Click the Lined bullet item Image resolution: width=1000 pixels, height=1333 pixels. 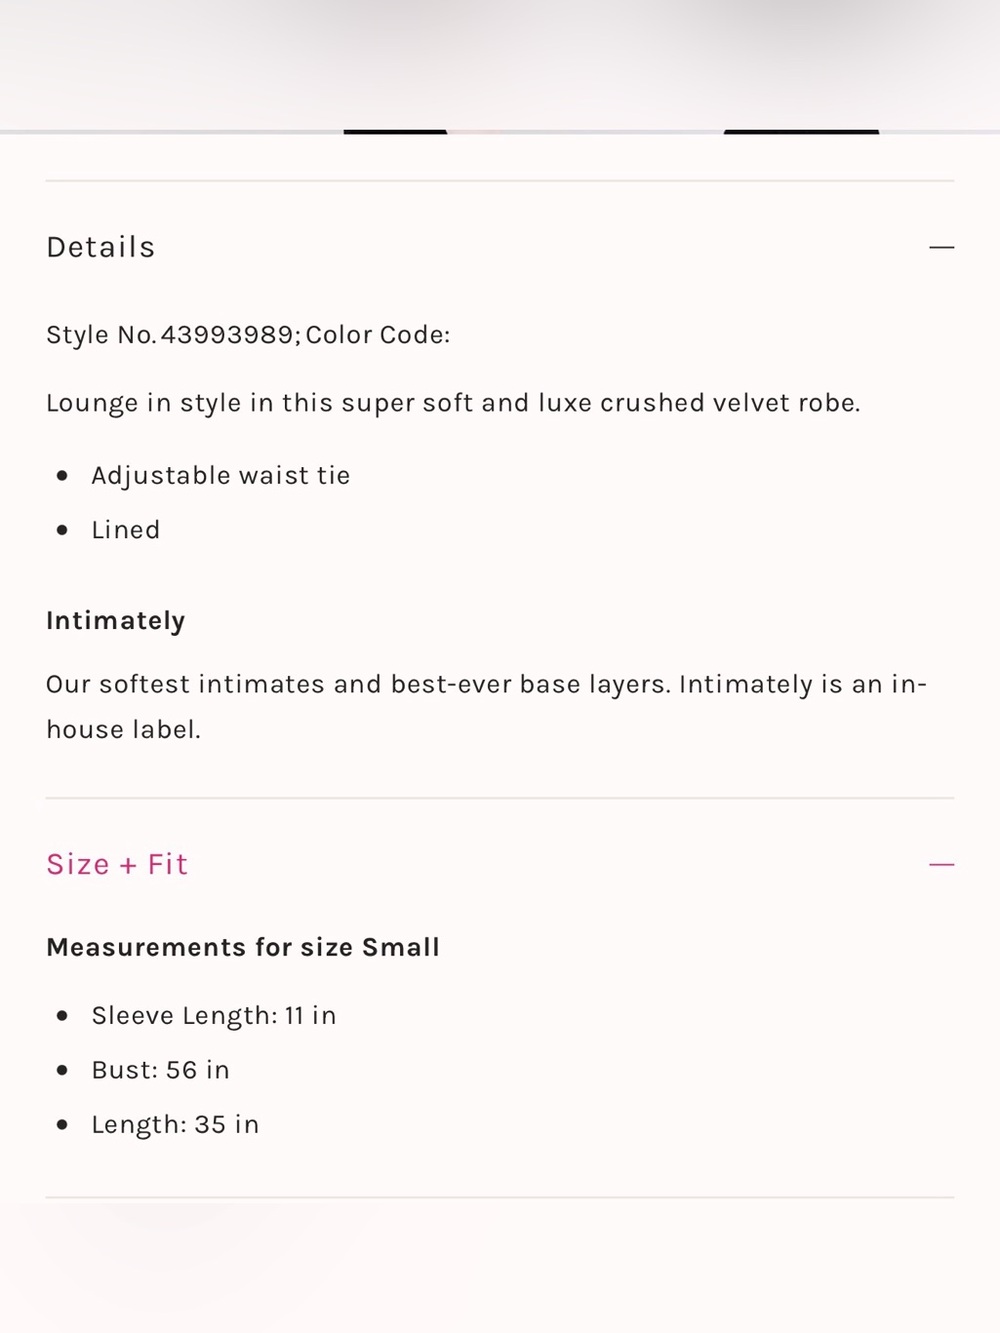click(x=125, y=530)
